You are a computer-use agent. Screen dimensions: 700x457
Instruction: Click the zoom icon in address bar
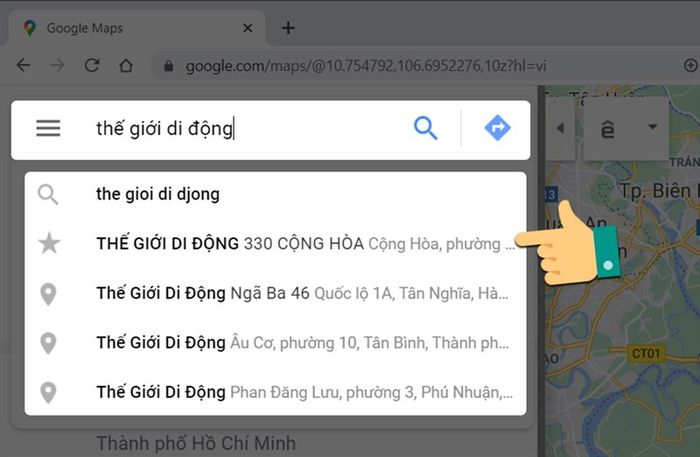(691, 66)
